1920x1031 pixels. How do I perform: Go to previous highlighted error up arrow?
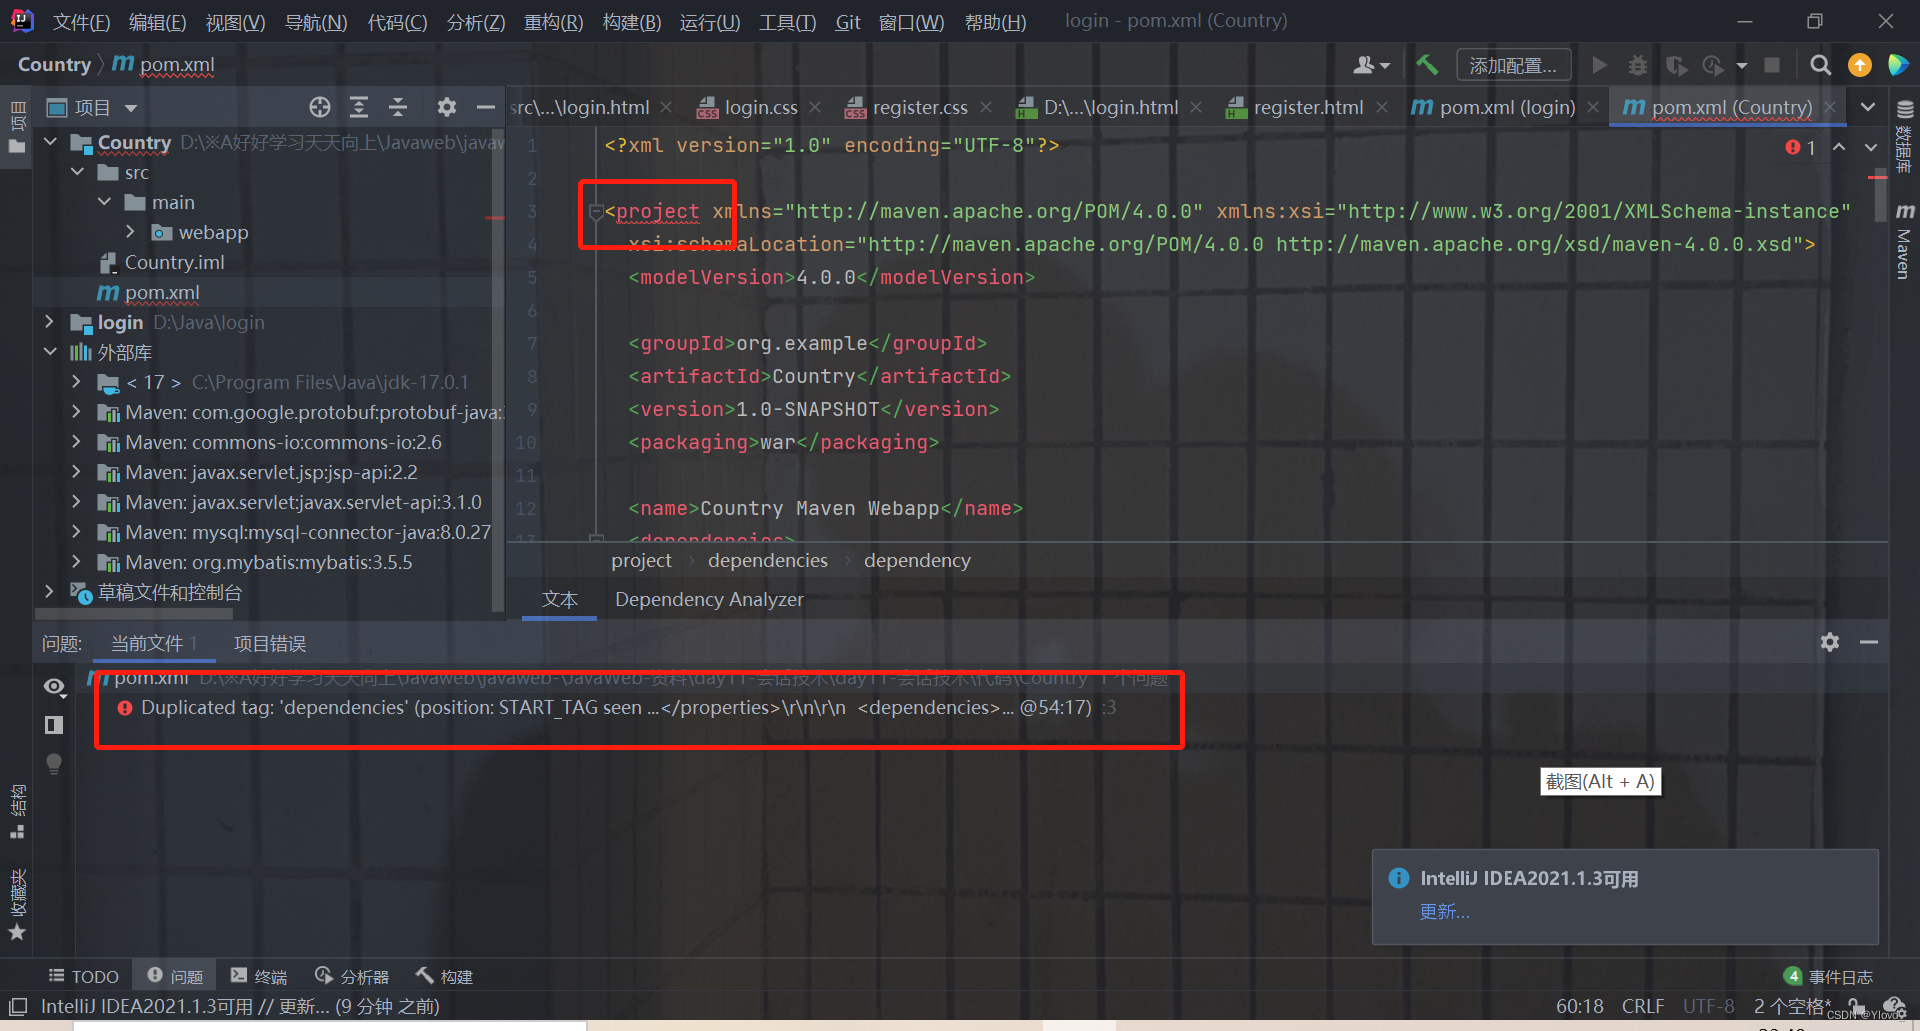(x=1838, y=147)
